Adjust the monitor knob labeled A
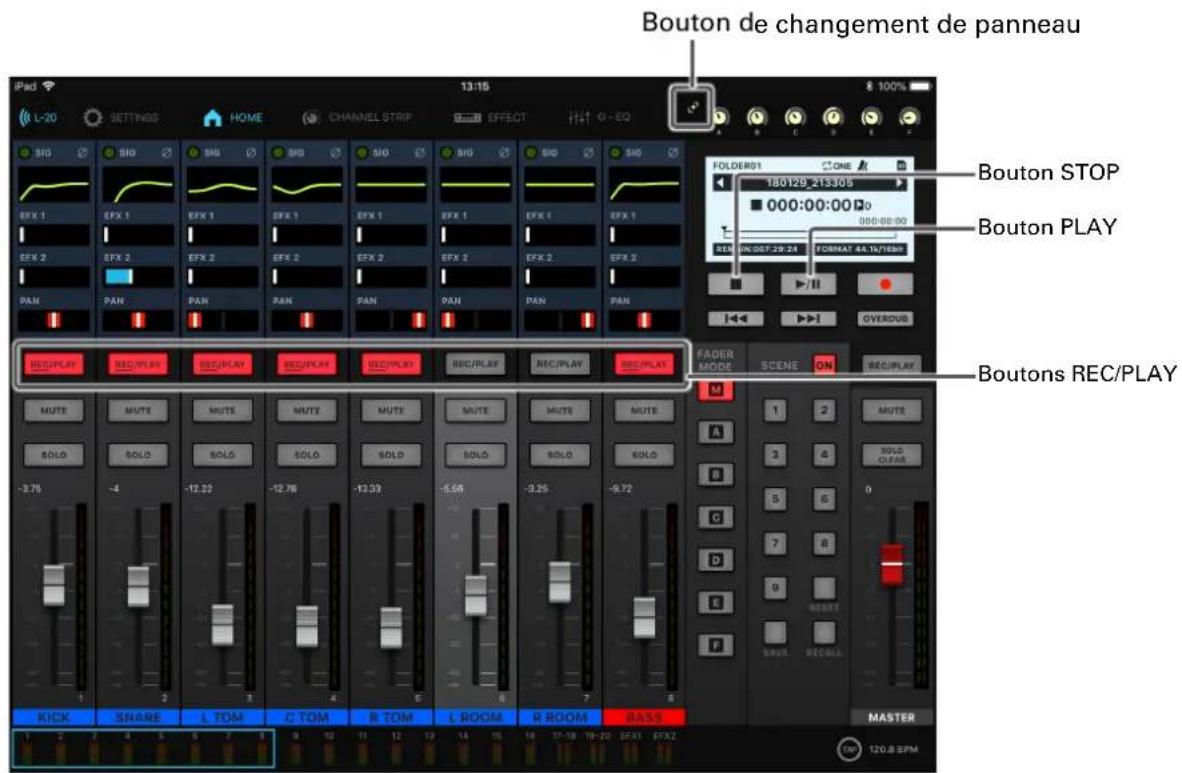This screenshot has width=1182, height=773. pyautogui.click(x=719, y=117)
